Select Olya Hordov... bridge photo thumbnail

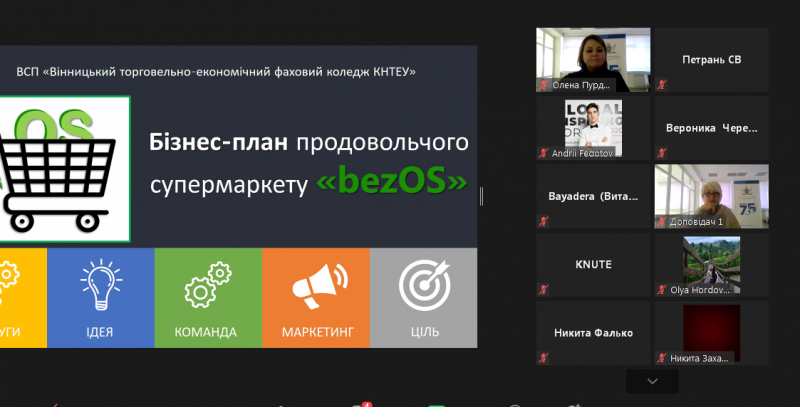click(x=711, y=265)
